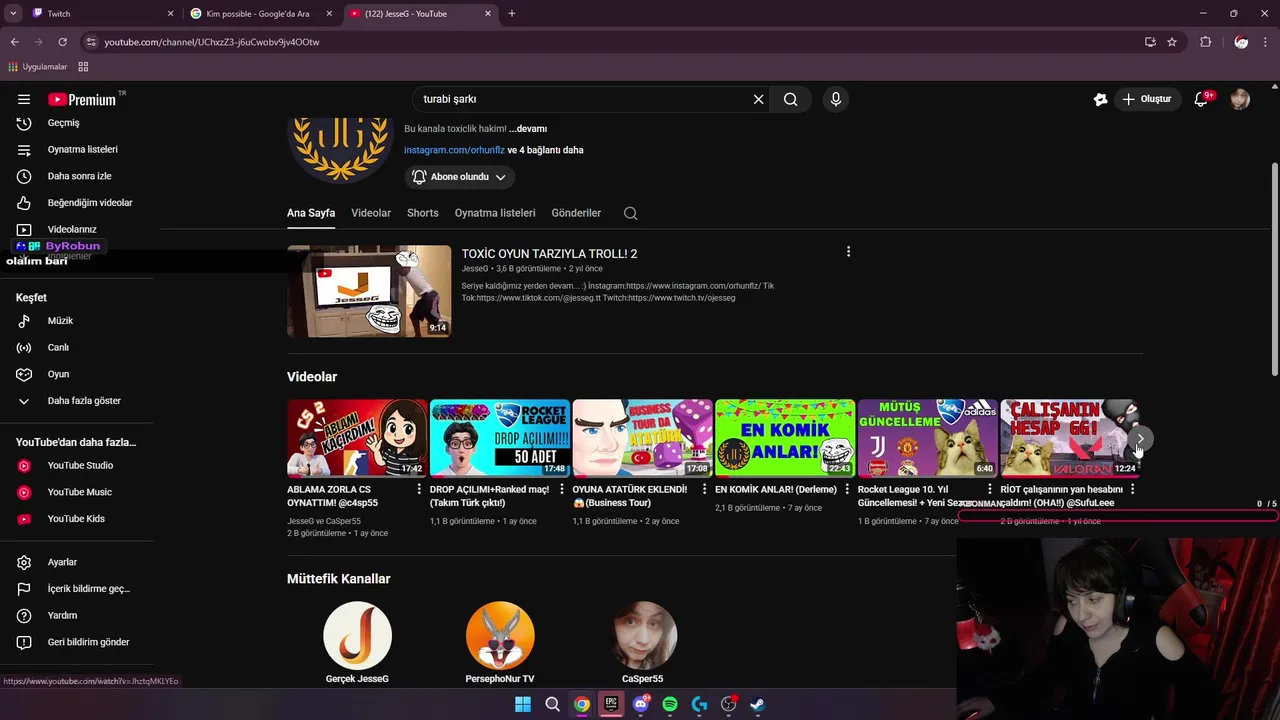
Task: Switch to the Shorts tab
Action: point(422,213)
